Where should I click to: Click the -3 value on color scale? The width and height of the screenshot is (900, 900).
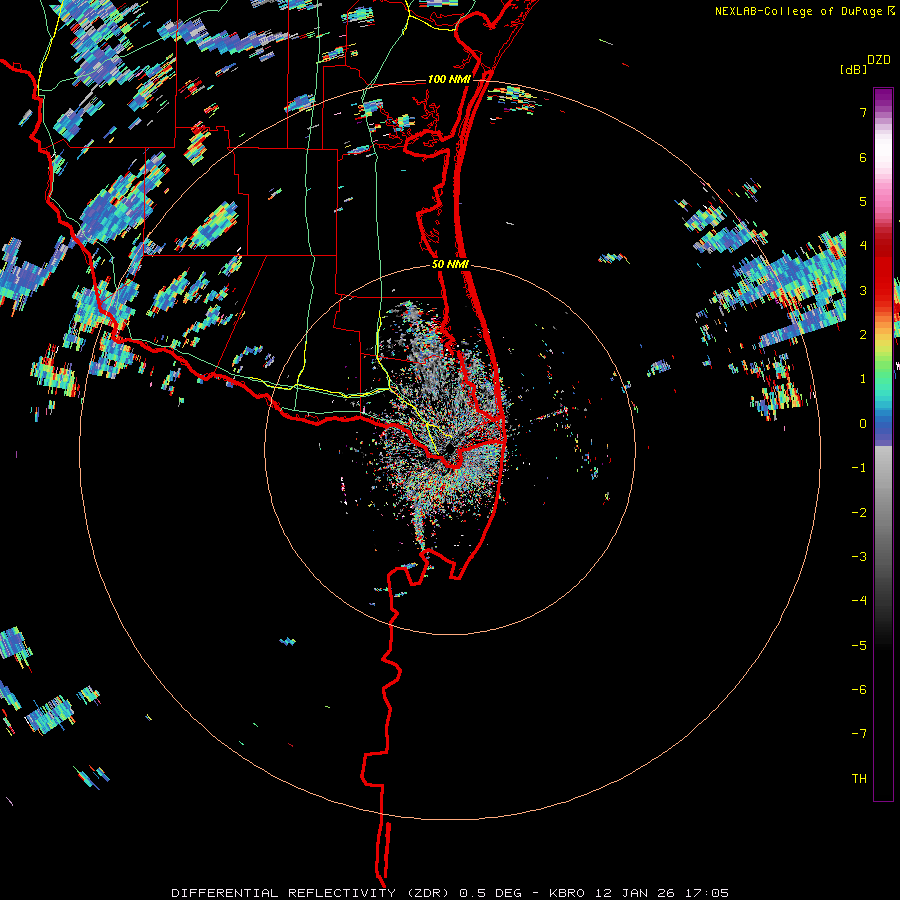tap(859, 556)
